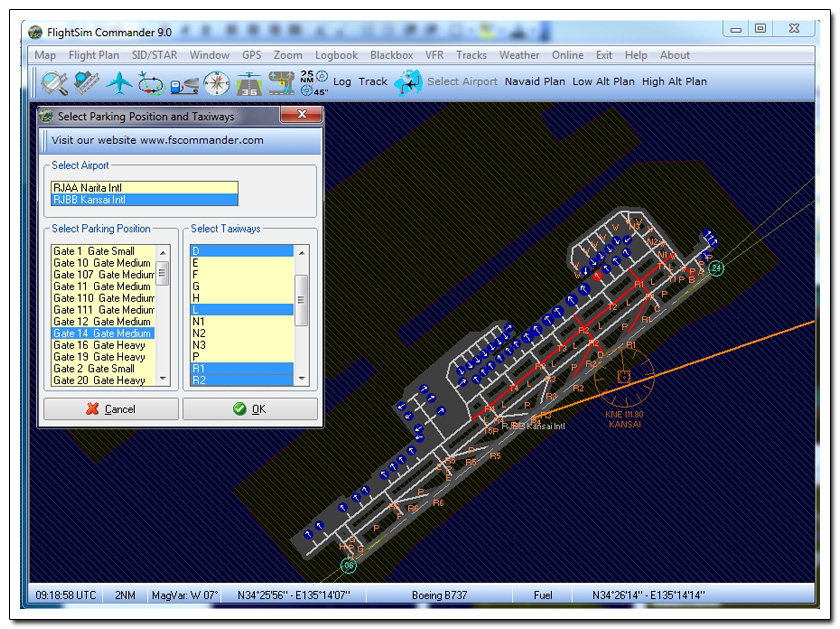Open the Map menu
The height and width of the screenshot is (629, 840).
pos(45,55)
